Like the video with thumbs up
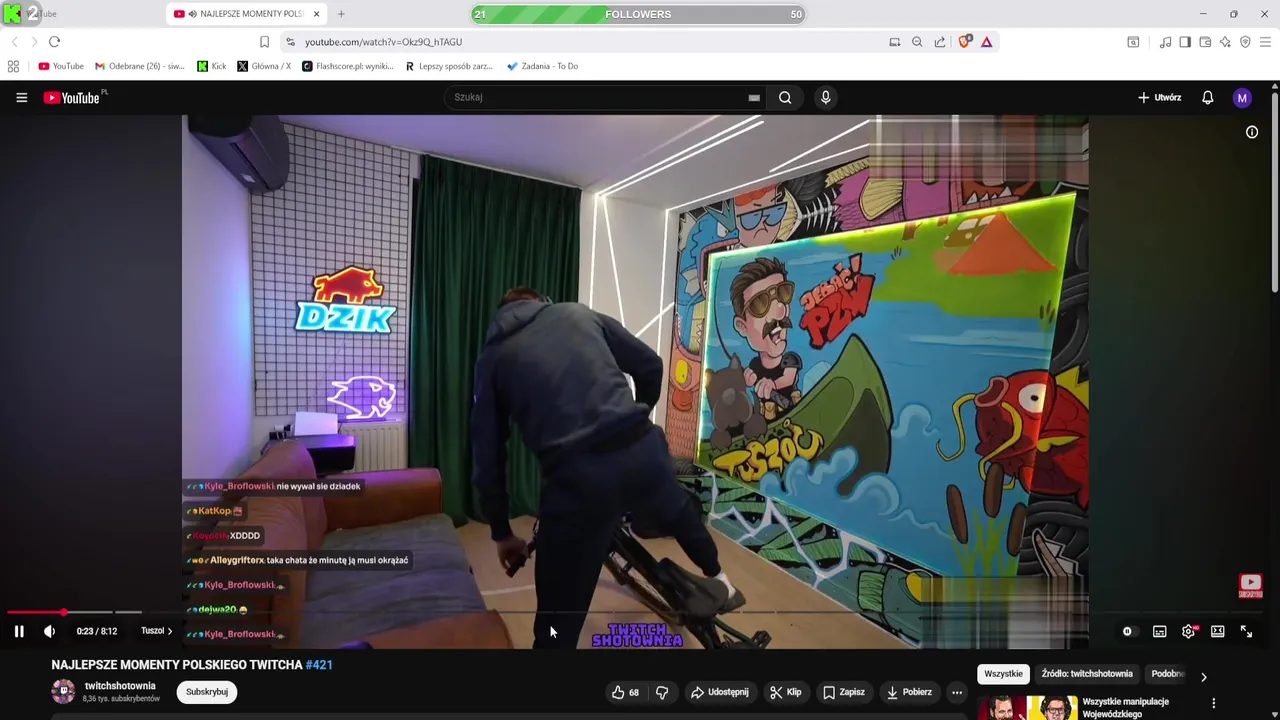Screen dimensions: 1280x720 [x=626, y=692]
